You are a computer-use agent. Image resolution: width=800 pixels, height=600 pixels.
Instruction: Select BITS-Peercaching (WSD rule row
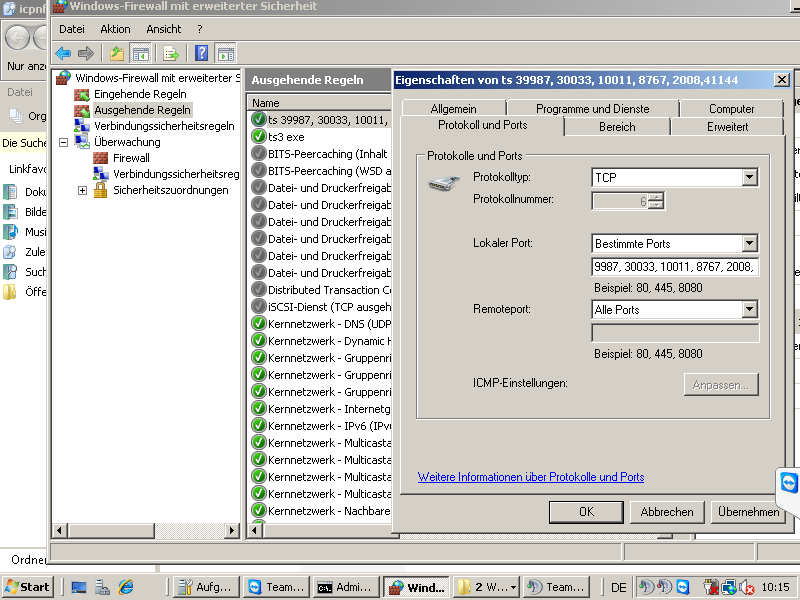[321, 171]
